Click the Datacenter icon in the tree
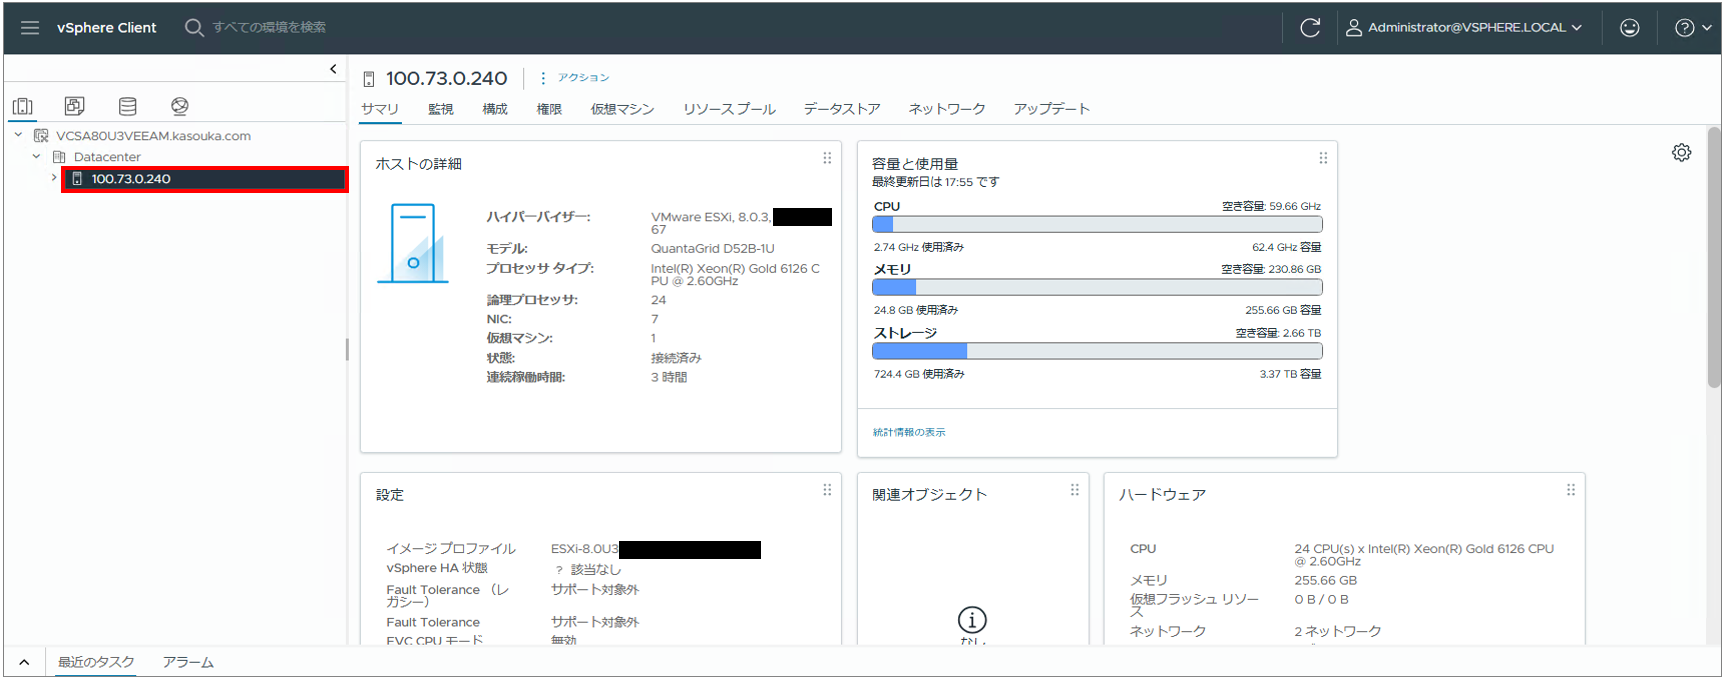This screenshot has height=677, width=1728. (59, 157)
